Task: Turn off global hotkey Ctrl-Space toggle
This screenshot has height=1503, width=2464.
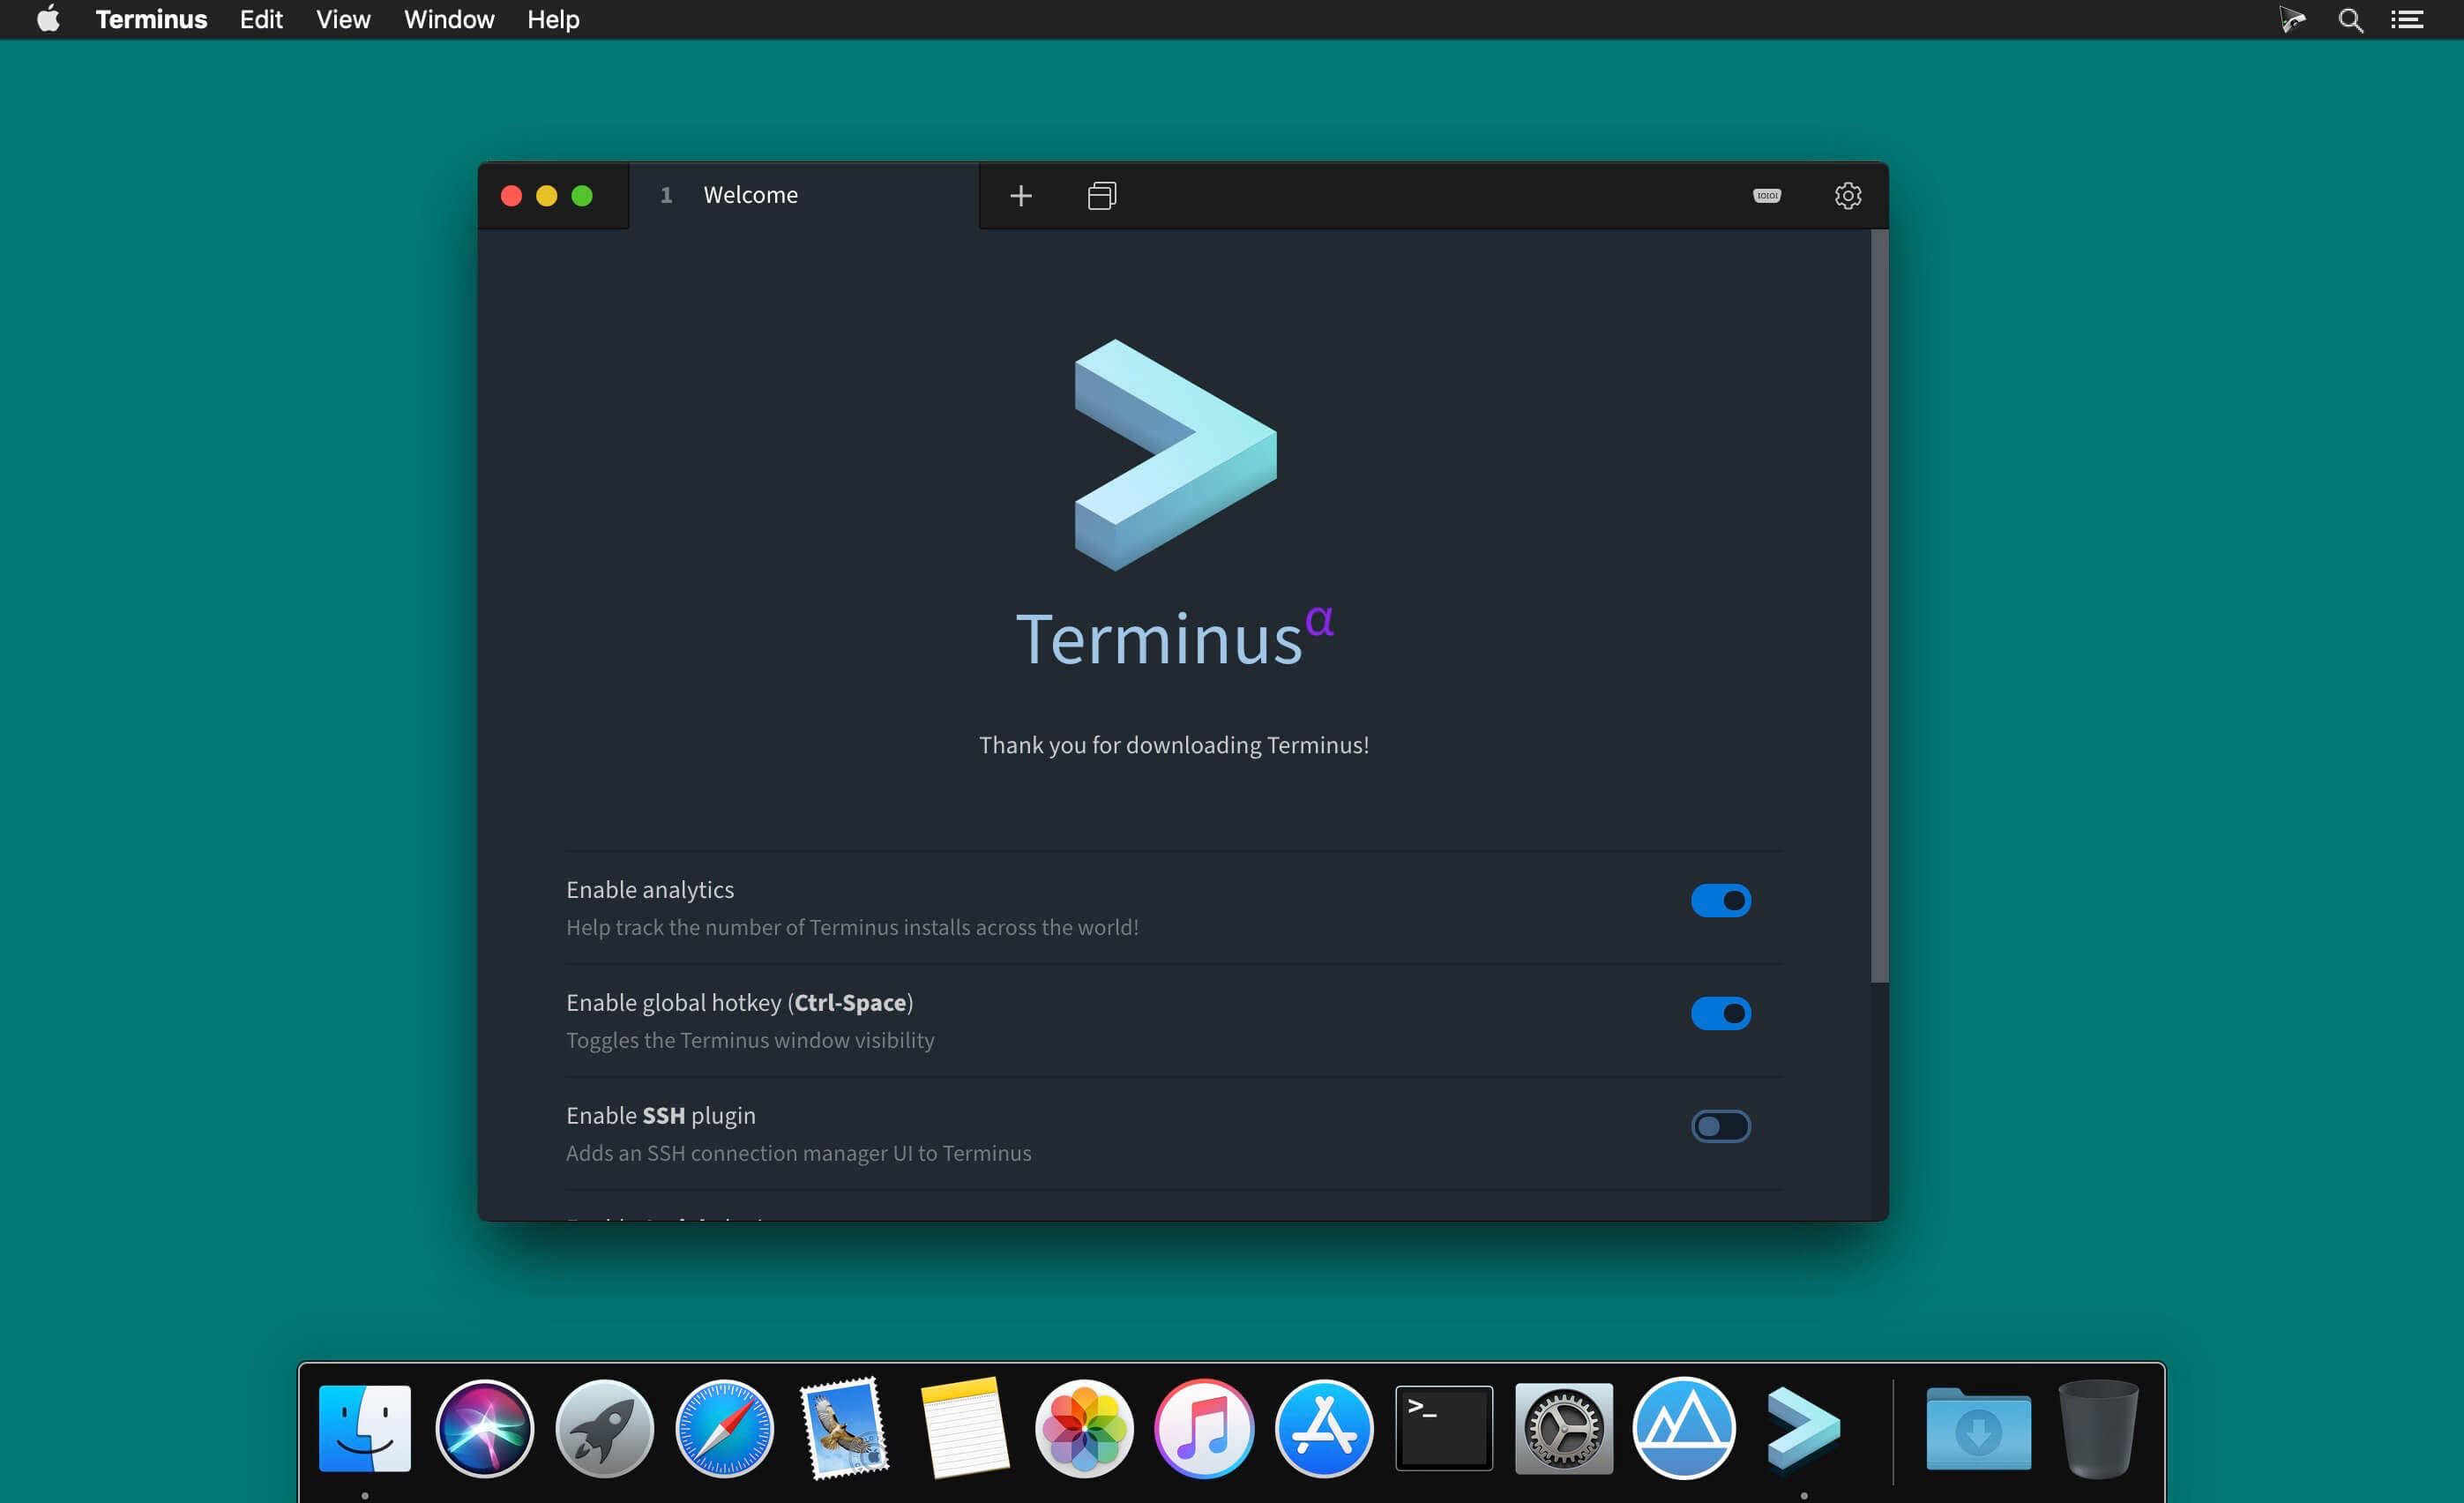Action: (1720, 1014)
